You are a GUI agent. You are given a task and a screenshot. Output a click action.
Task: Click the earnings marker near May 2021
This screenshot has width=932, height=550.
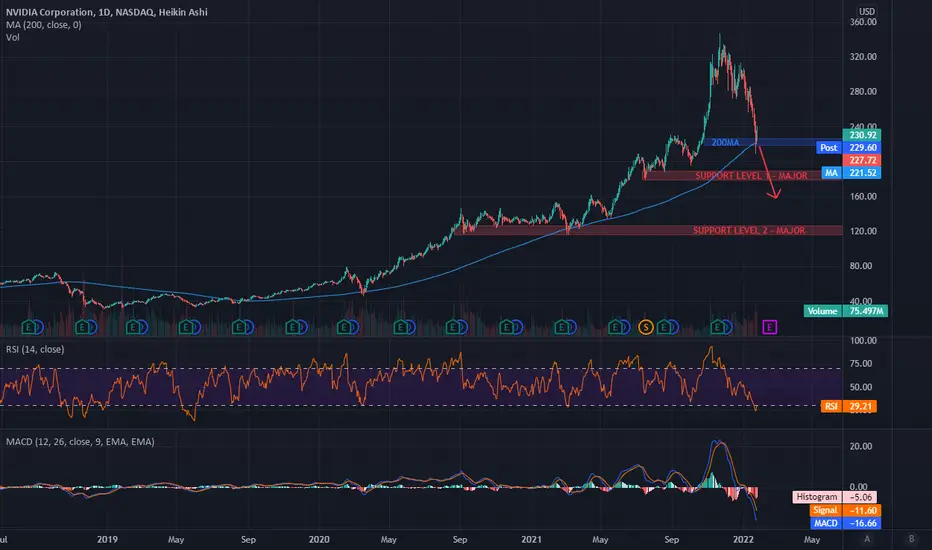pyautogui.click(x=616, y=327)
